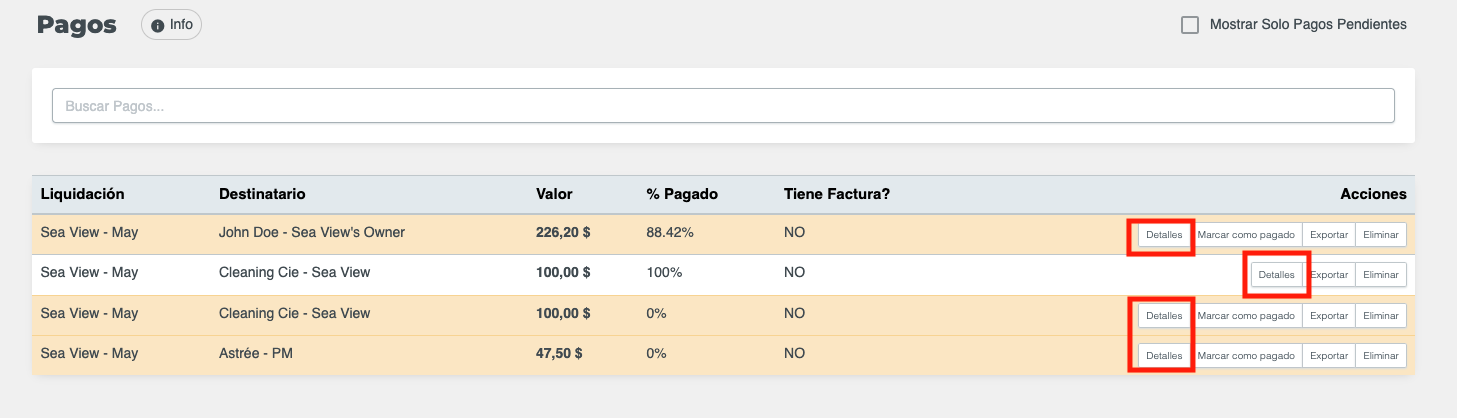Open Detalles for the 100% paid Cleaning Cie payment

[1276, 275]
